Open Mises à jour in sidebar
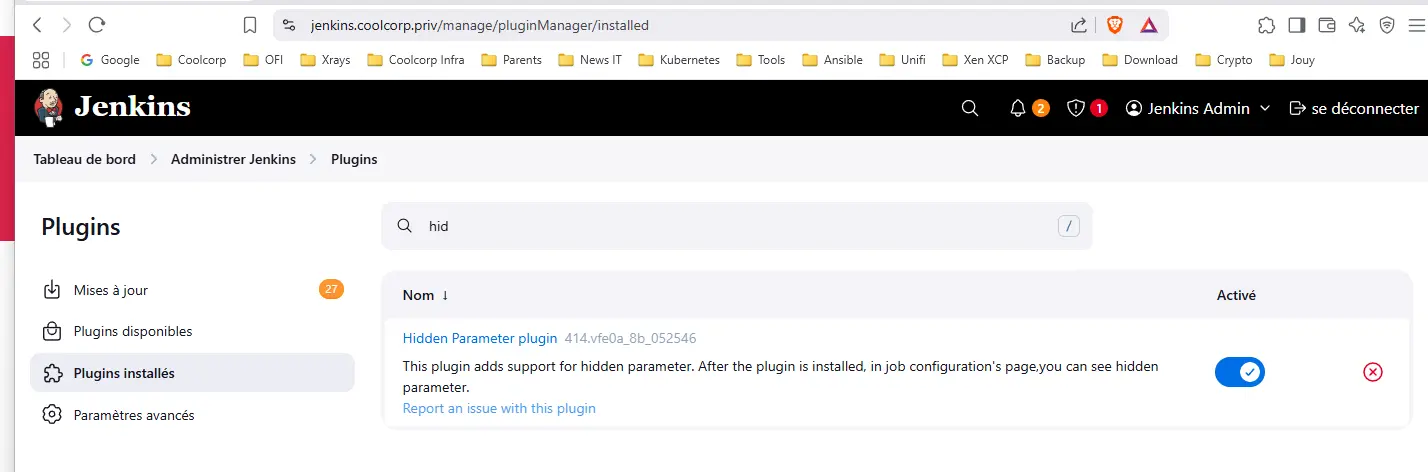Screen dimensions: 1428x472 tap(192, 290)
